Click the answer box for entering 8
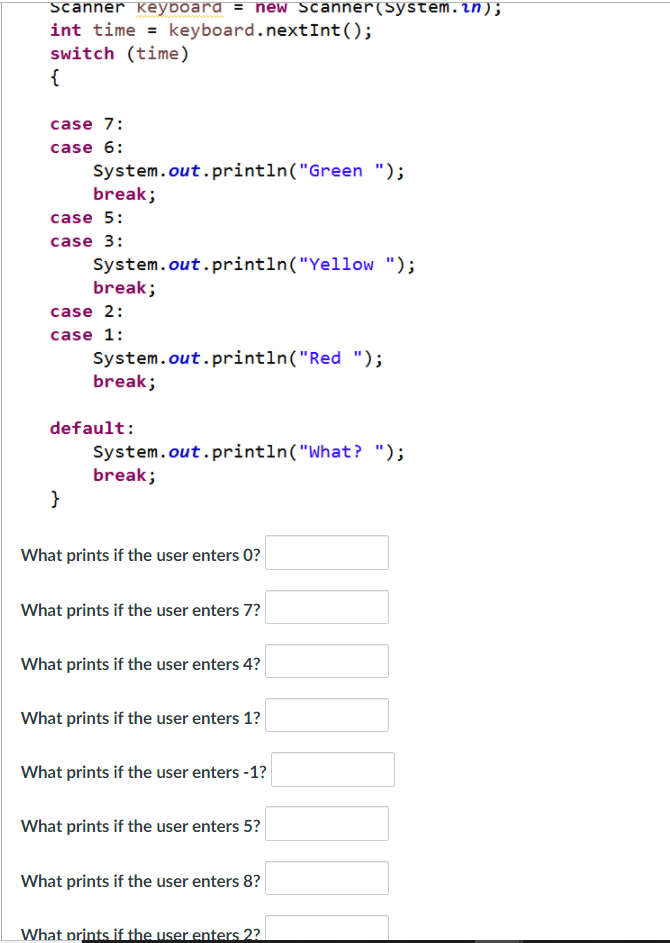 pyautogui.click(x=326, y=877)
